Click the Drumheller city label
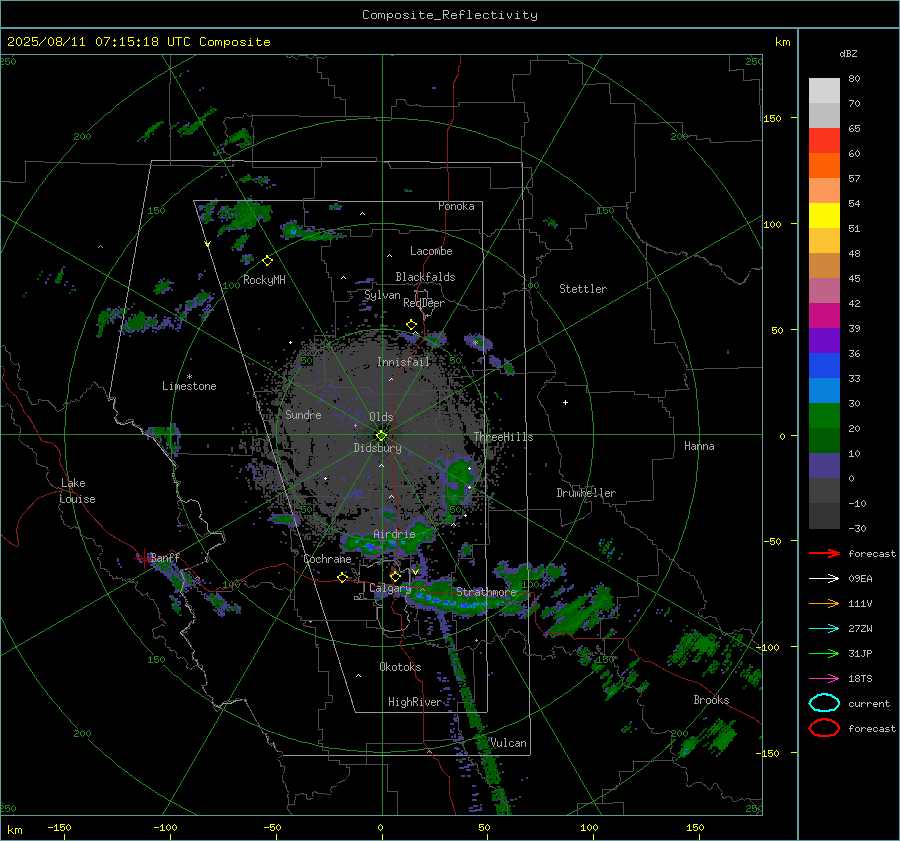900x841 pixels. pyautogui.click(x=586, y=493)
